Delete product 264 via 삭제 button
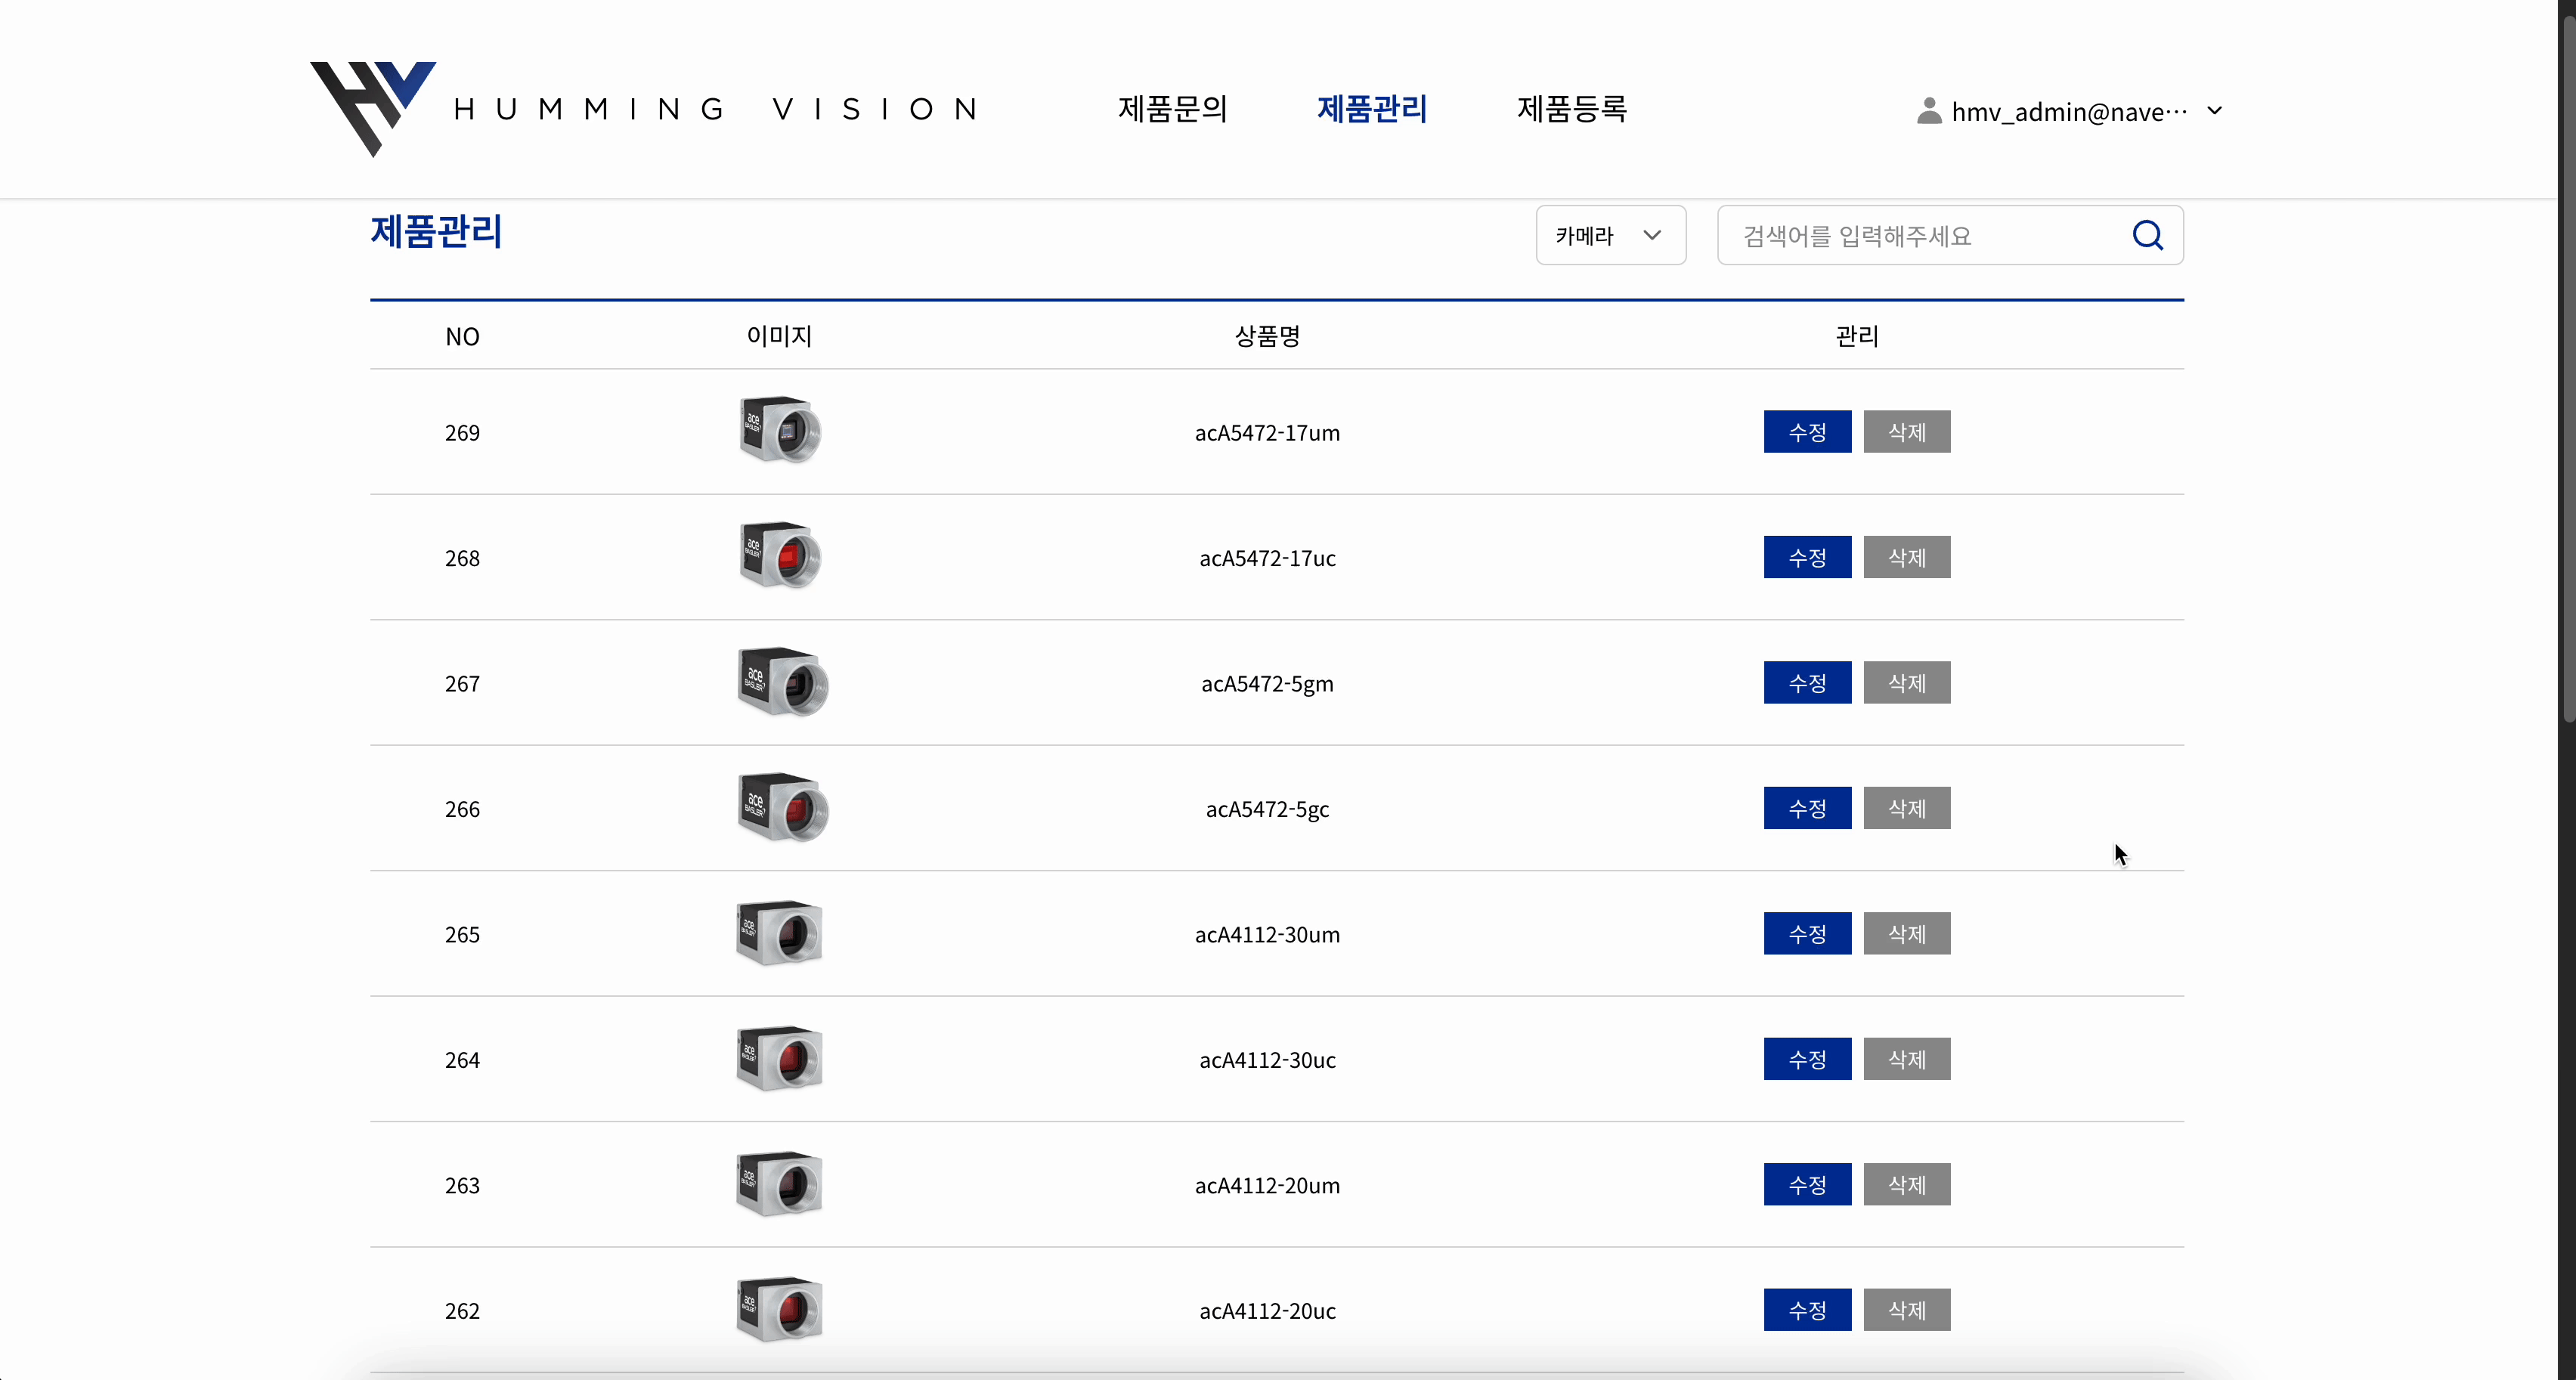Viewport: 2576px width, 1380px height. 1906,1059
